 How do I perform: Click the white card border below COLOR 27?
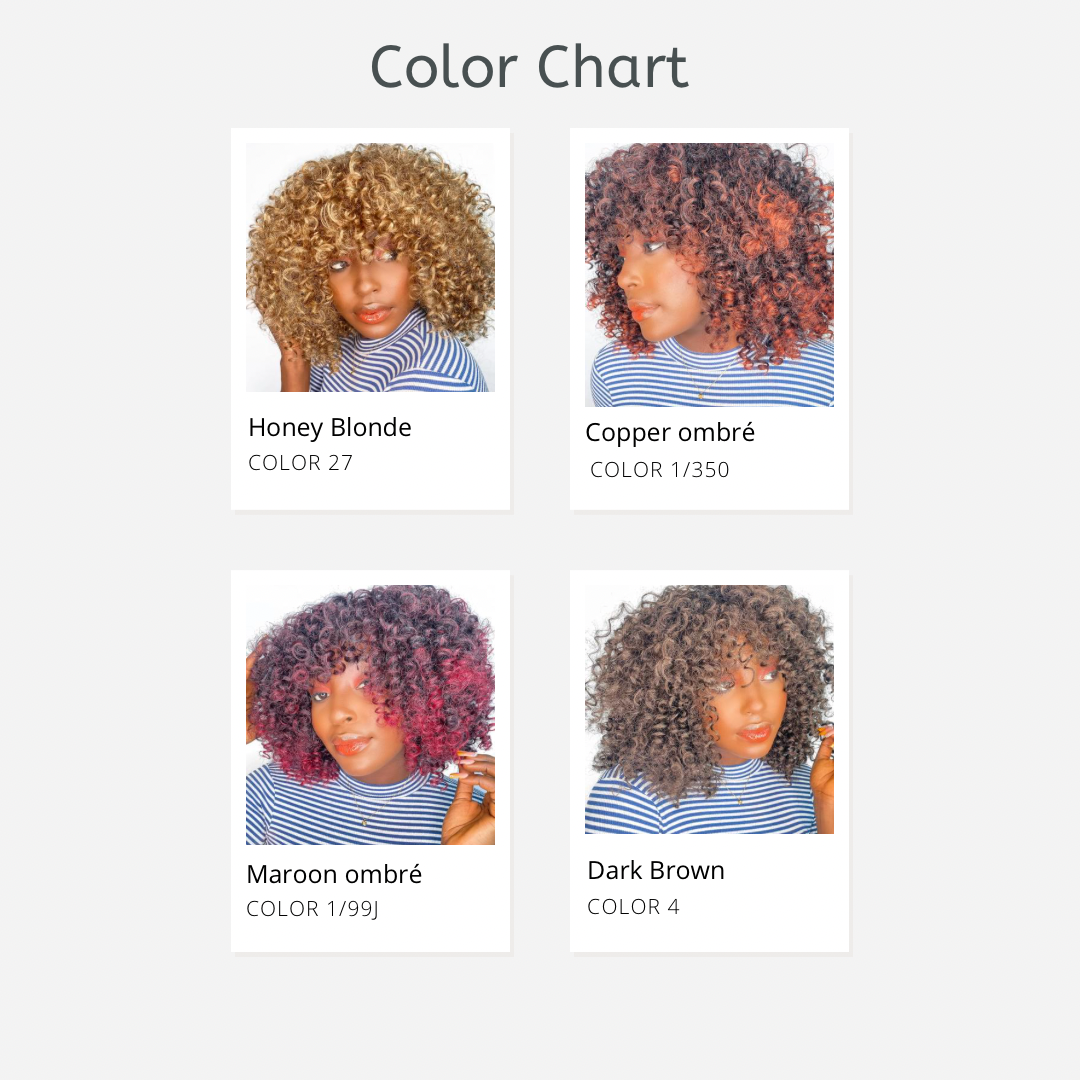coord(371,492)
